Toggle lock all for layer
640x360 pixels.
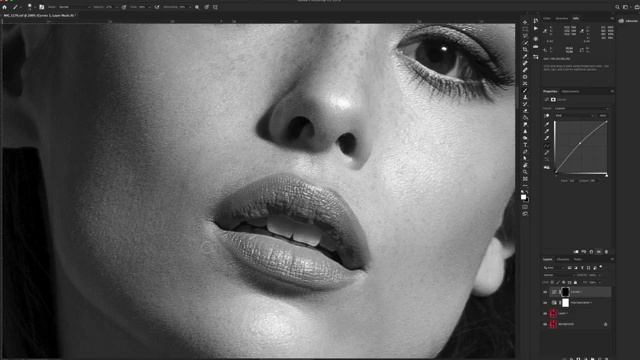(x=575, y=282)
